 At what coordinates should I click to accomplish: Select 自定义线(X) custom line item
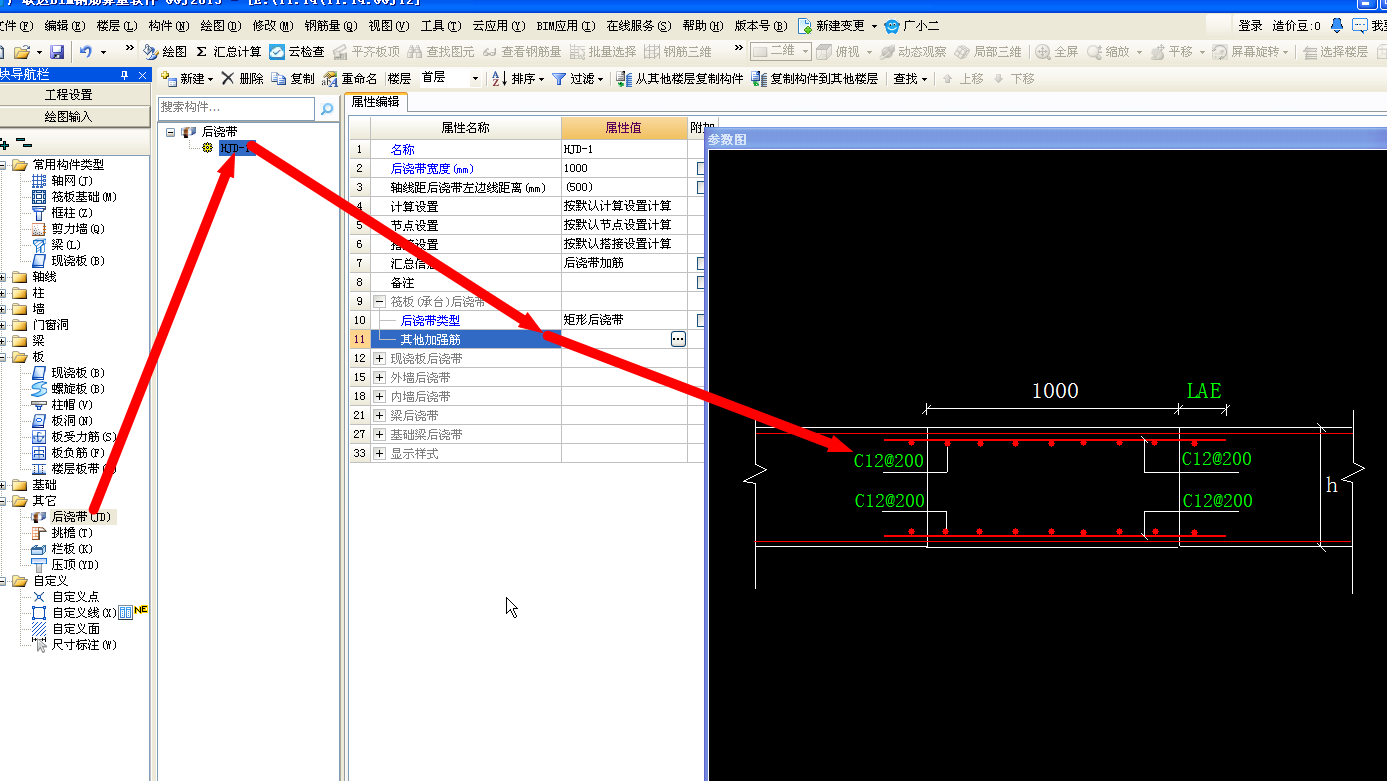(83, 613)
